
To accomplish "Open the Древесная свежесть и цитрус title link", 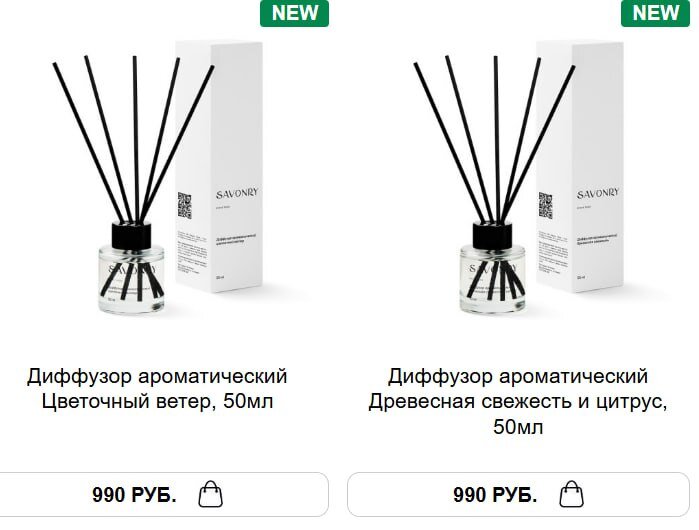I will point(518,401).
